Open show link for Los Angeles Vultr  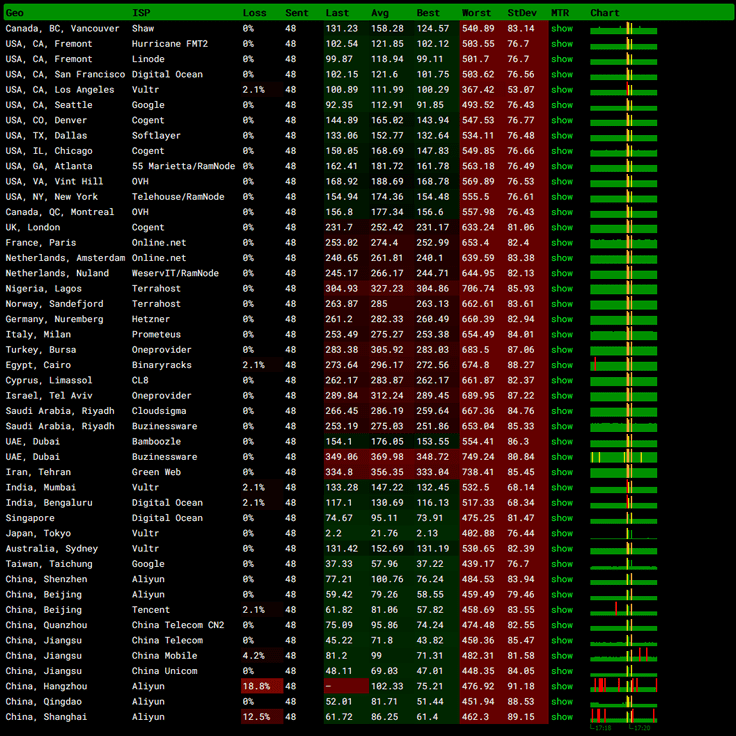(562, 90)
